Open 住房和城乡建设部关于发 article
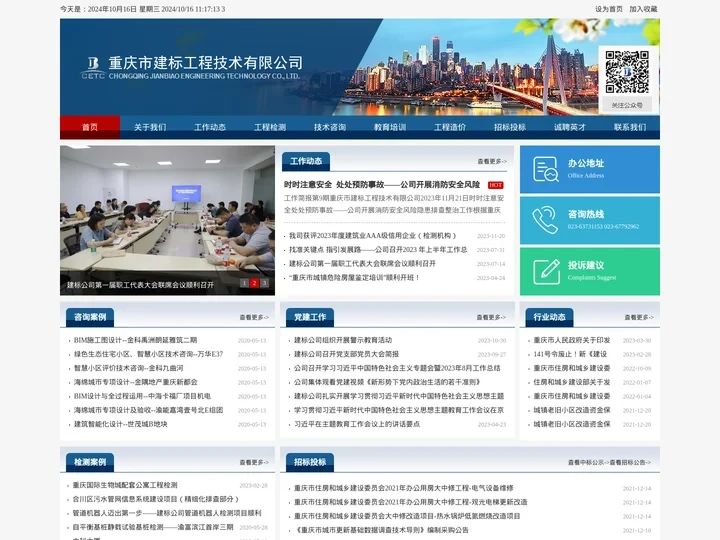The height and width of the screenshot is (540, 720). [x=572, y=382]
